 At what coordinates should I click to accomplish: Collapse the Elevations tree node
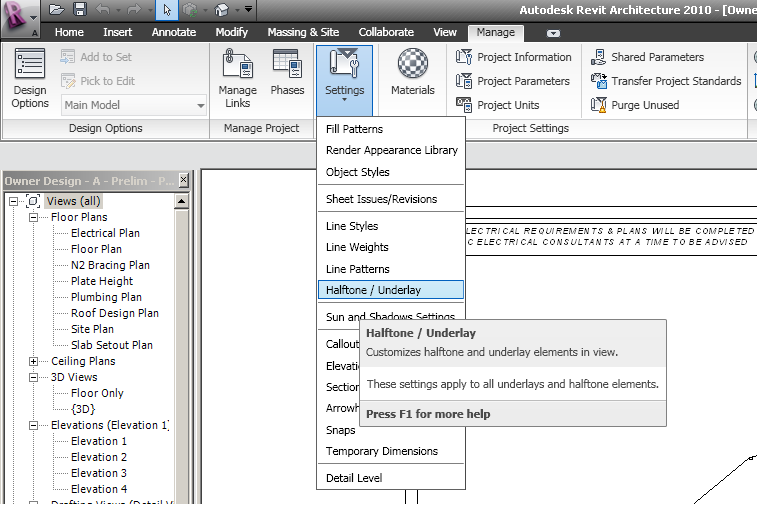[33, 425]
